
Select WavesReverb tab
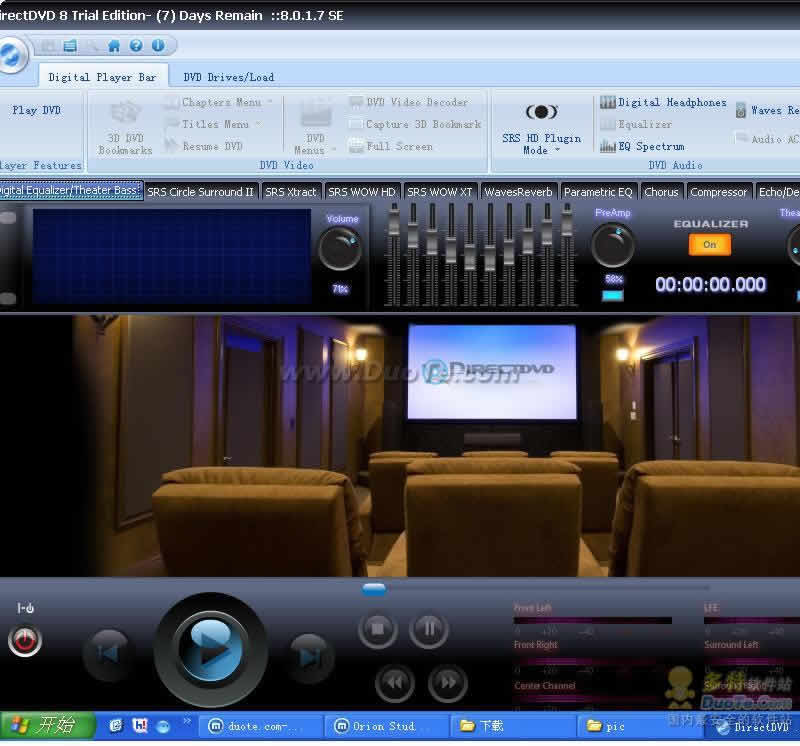point(518,192)
